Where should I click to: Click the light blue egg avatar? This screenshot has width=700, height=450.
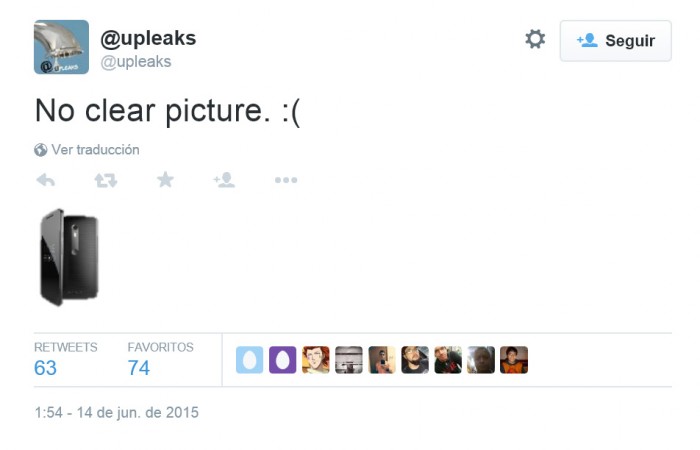(250, 360)
